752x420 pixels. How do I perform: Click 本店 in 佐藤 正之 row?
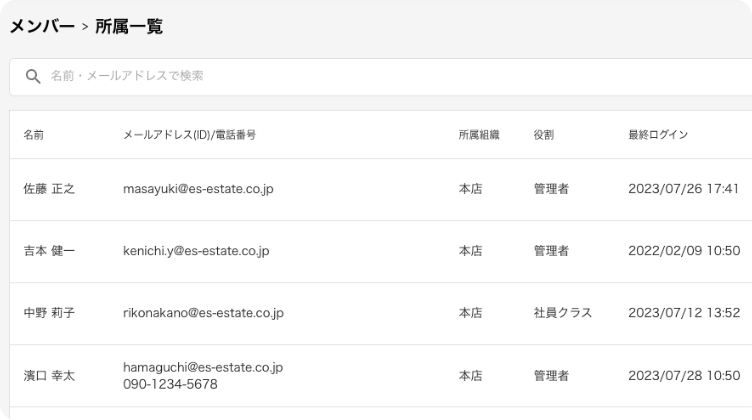pyautogui.click(x=470, y=189)
